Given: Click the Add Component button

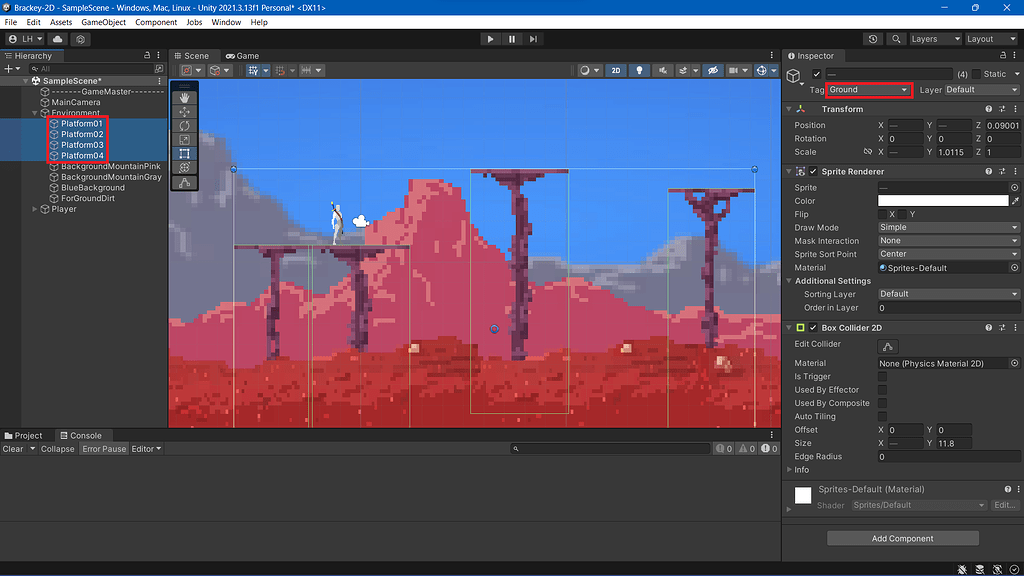Looking at the screenshot, I should click(x=901, y=538).
